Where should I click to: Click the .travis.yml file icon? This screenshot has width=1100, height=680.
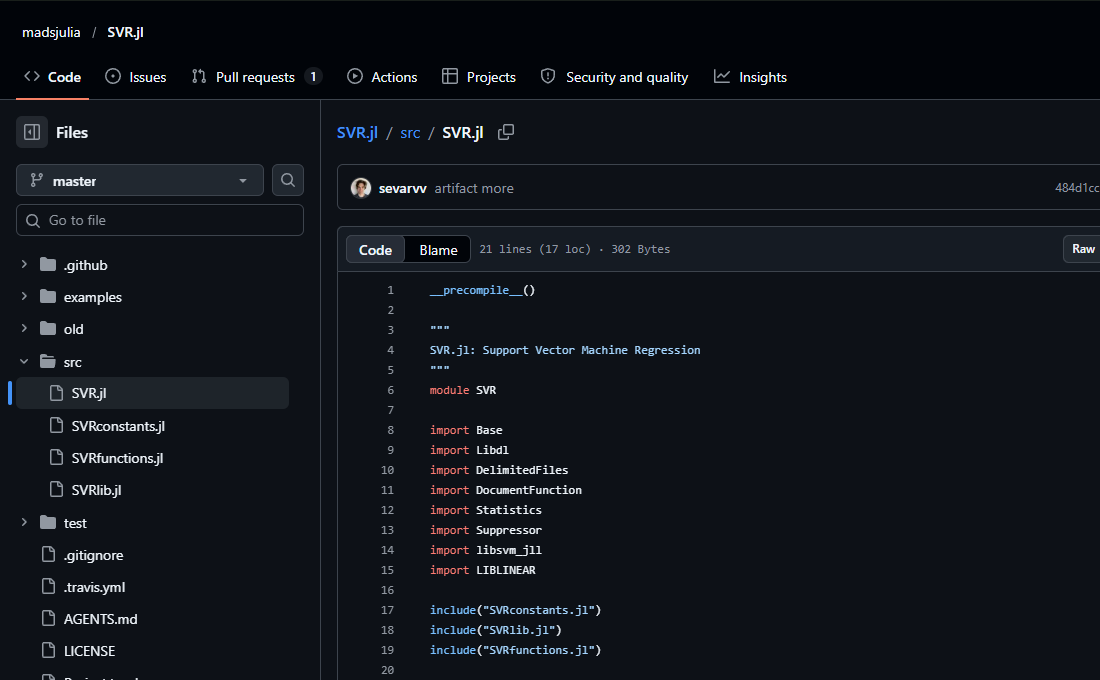point(48,587)
